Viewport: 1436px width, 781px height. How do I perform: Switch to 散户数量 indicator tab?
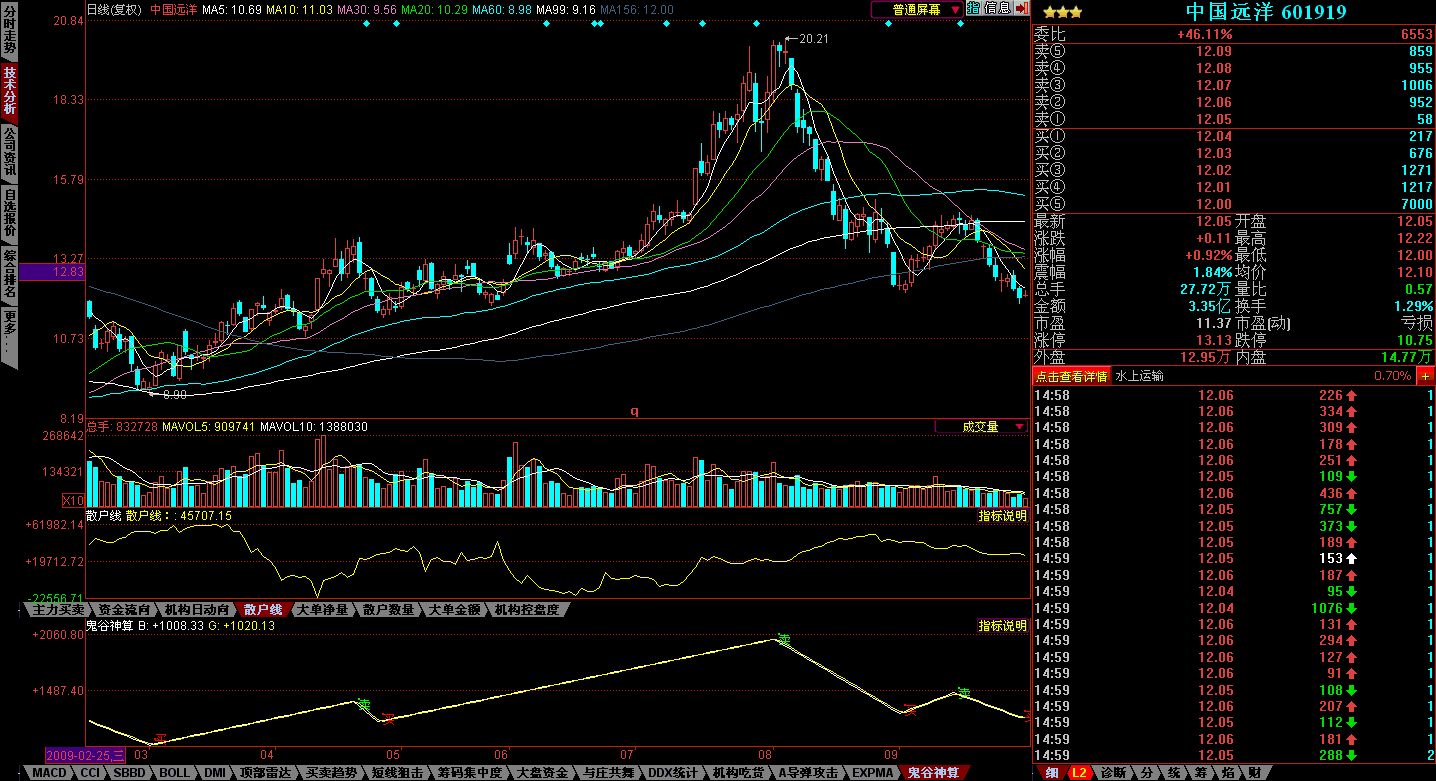389,610
